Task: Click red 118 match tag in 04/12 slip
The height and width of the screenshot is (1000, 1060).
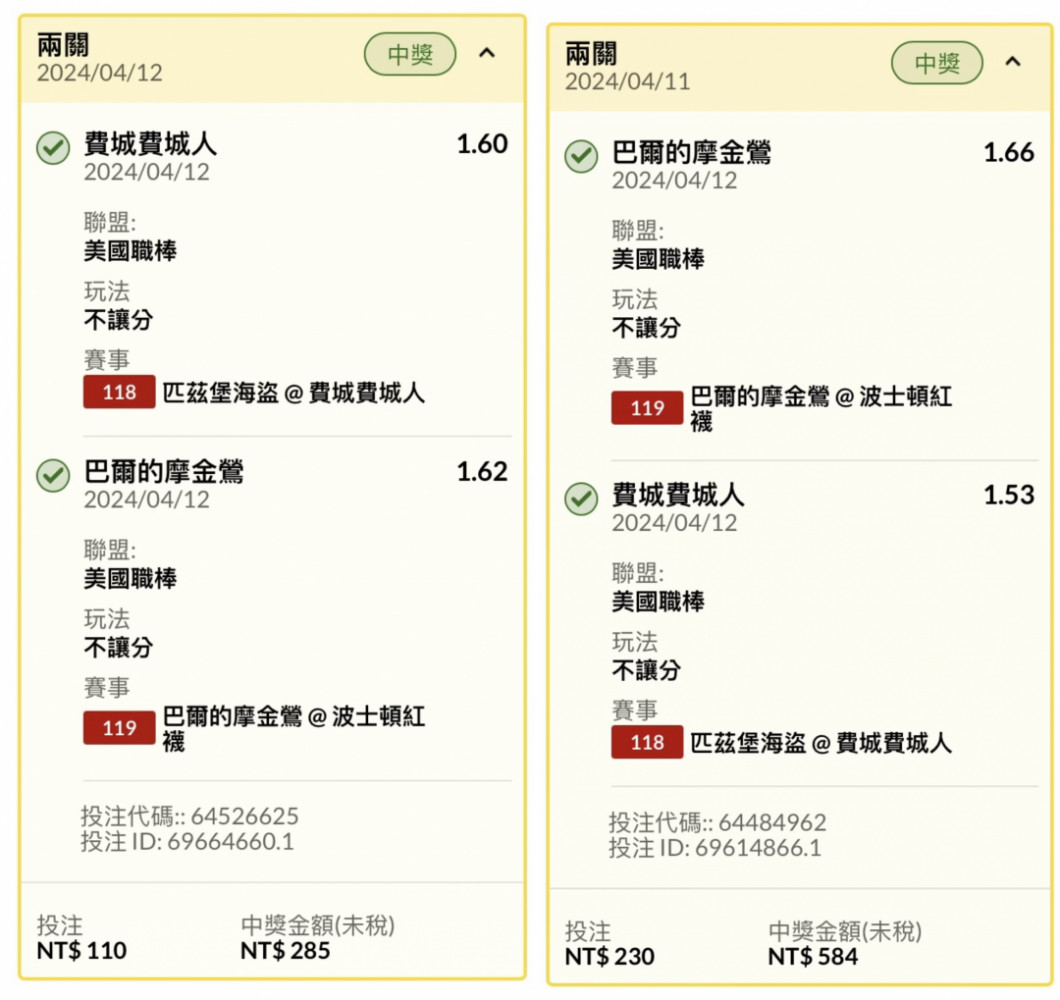Action: (119, 391)
